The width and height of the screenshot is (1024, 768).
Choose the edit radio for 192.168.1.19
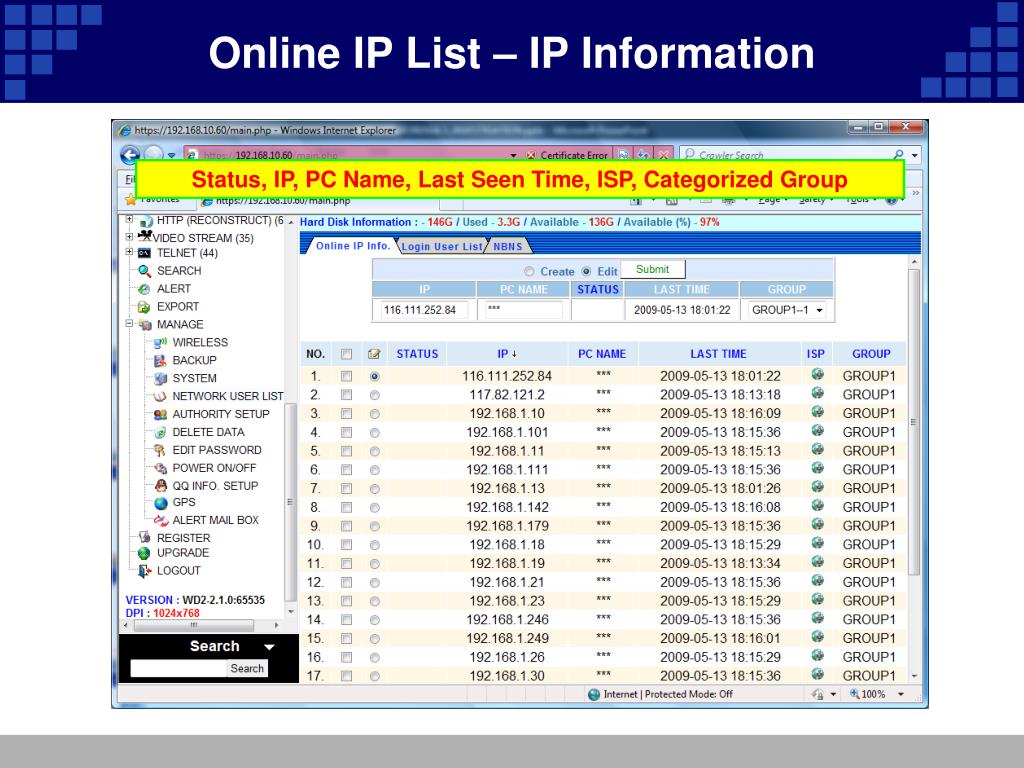click(374, 564)
